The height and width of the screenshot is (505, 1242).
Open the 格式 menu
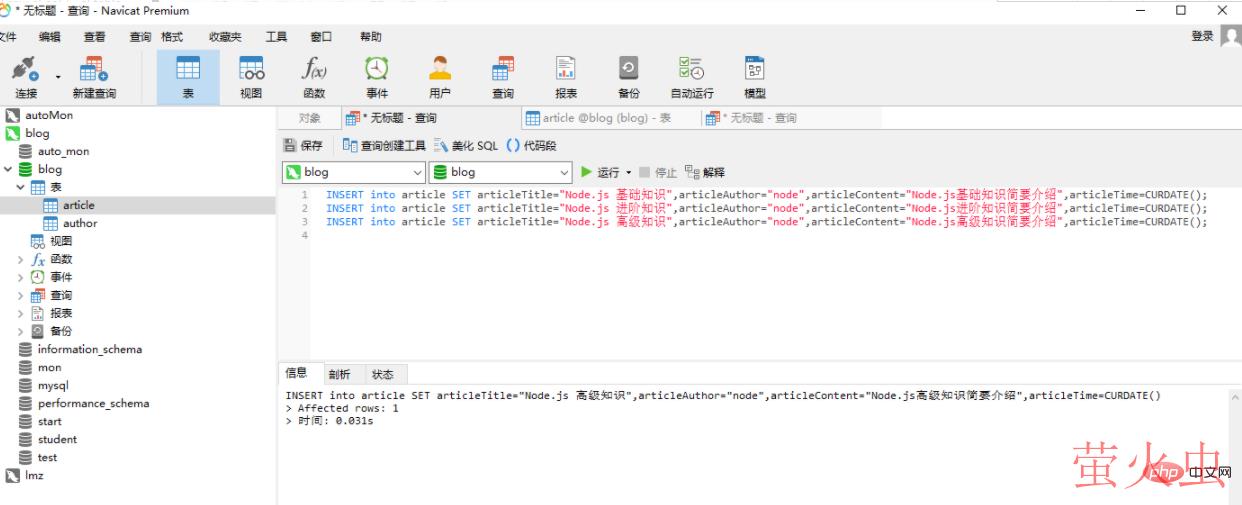(x=172, y=36)
